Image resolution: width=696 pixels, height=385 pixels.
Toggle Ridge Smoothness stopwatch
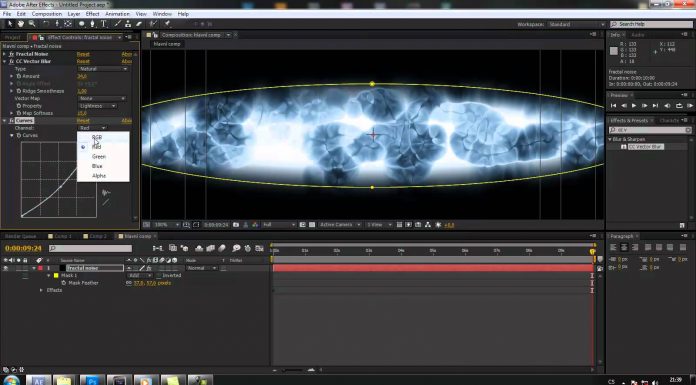tap(19, 91)
